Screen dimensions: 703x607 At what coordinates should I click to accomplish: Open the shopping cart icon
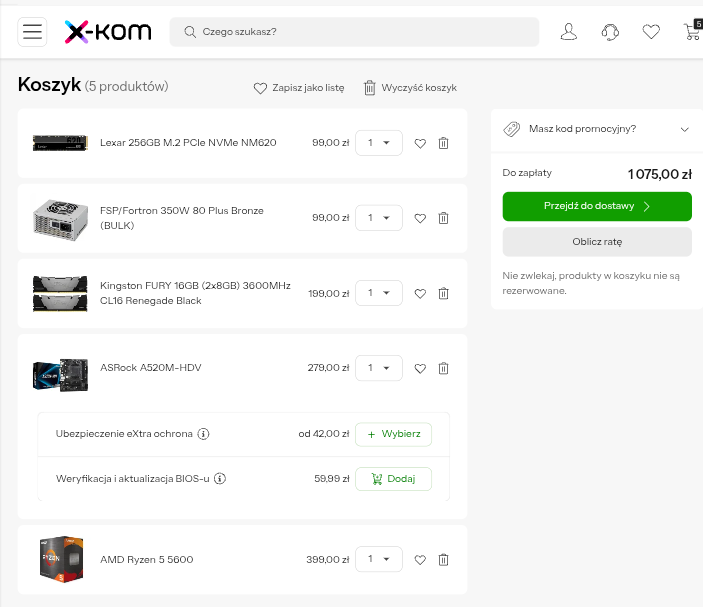coord(691,32)
